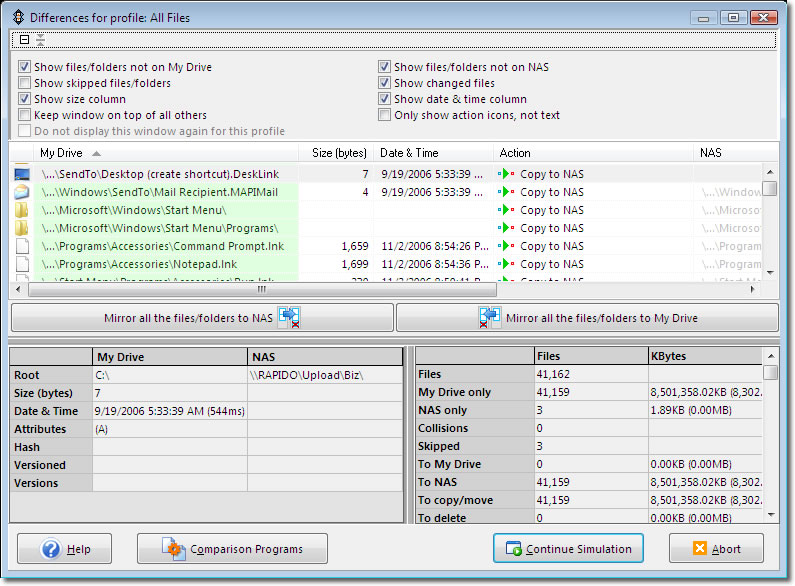795x586 pixels.
Task: Click the 41,162 Files count cell
Action: pos(591,374)
